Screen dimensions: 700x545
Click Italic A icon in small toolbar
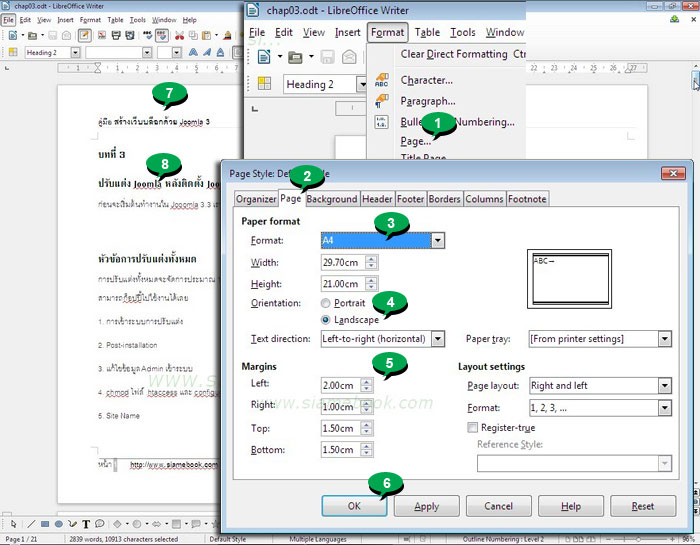click(207, 52)
